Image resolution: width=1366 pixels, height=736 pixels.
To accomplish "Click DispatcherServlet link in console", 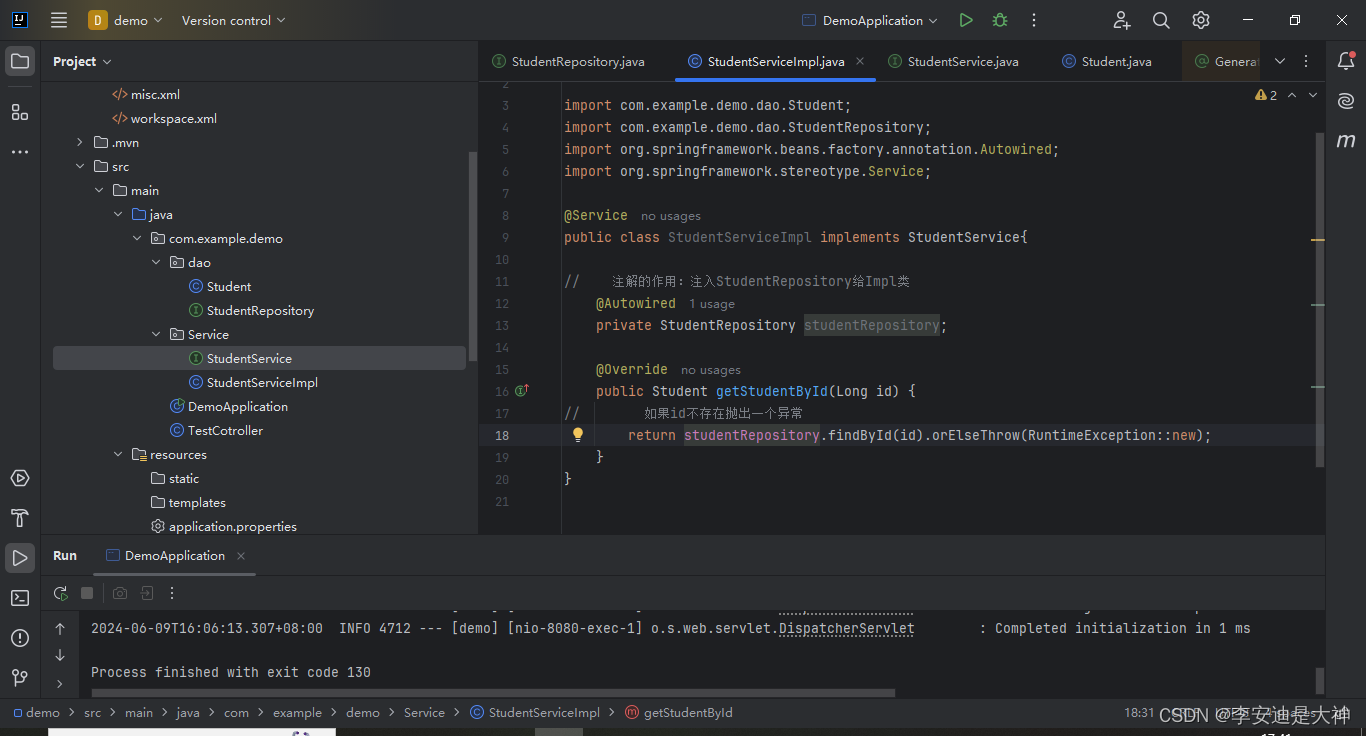I will (x=847, y=629).
